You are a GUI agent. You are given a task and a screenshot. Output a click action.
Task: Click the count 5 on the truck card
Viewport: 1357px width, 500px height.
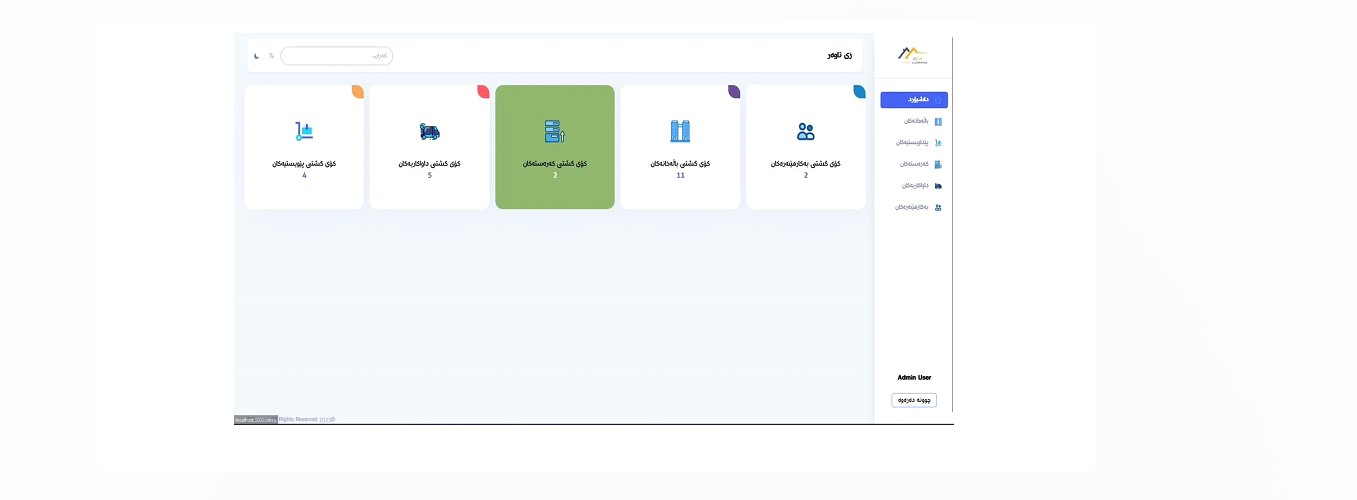430,175
